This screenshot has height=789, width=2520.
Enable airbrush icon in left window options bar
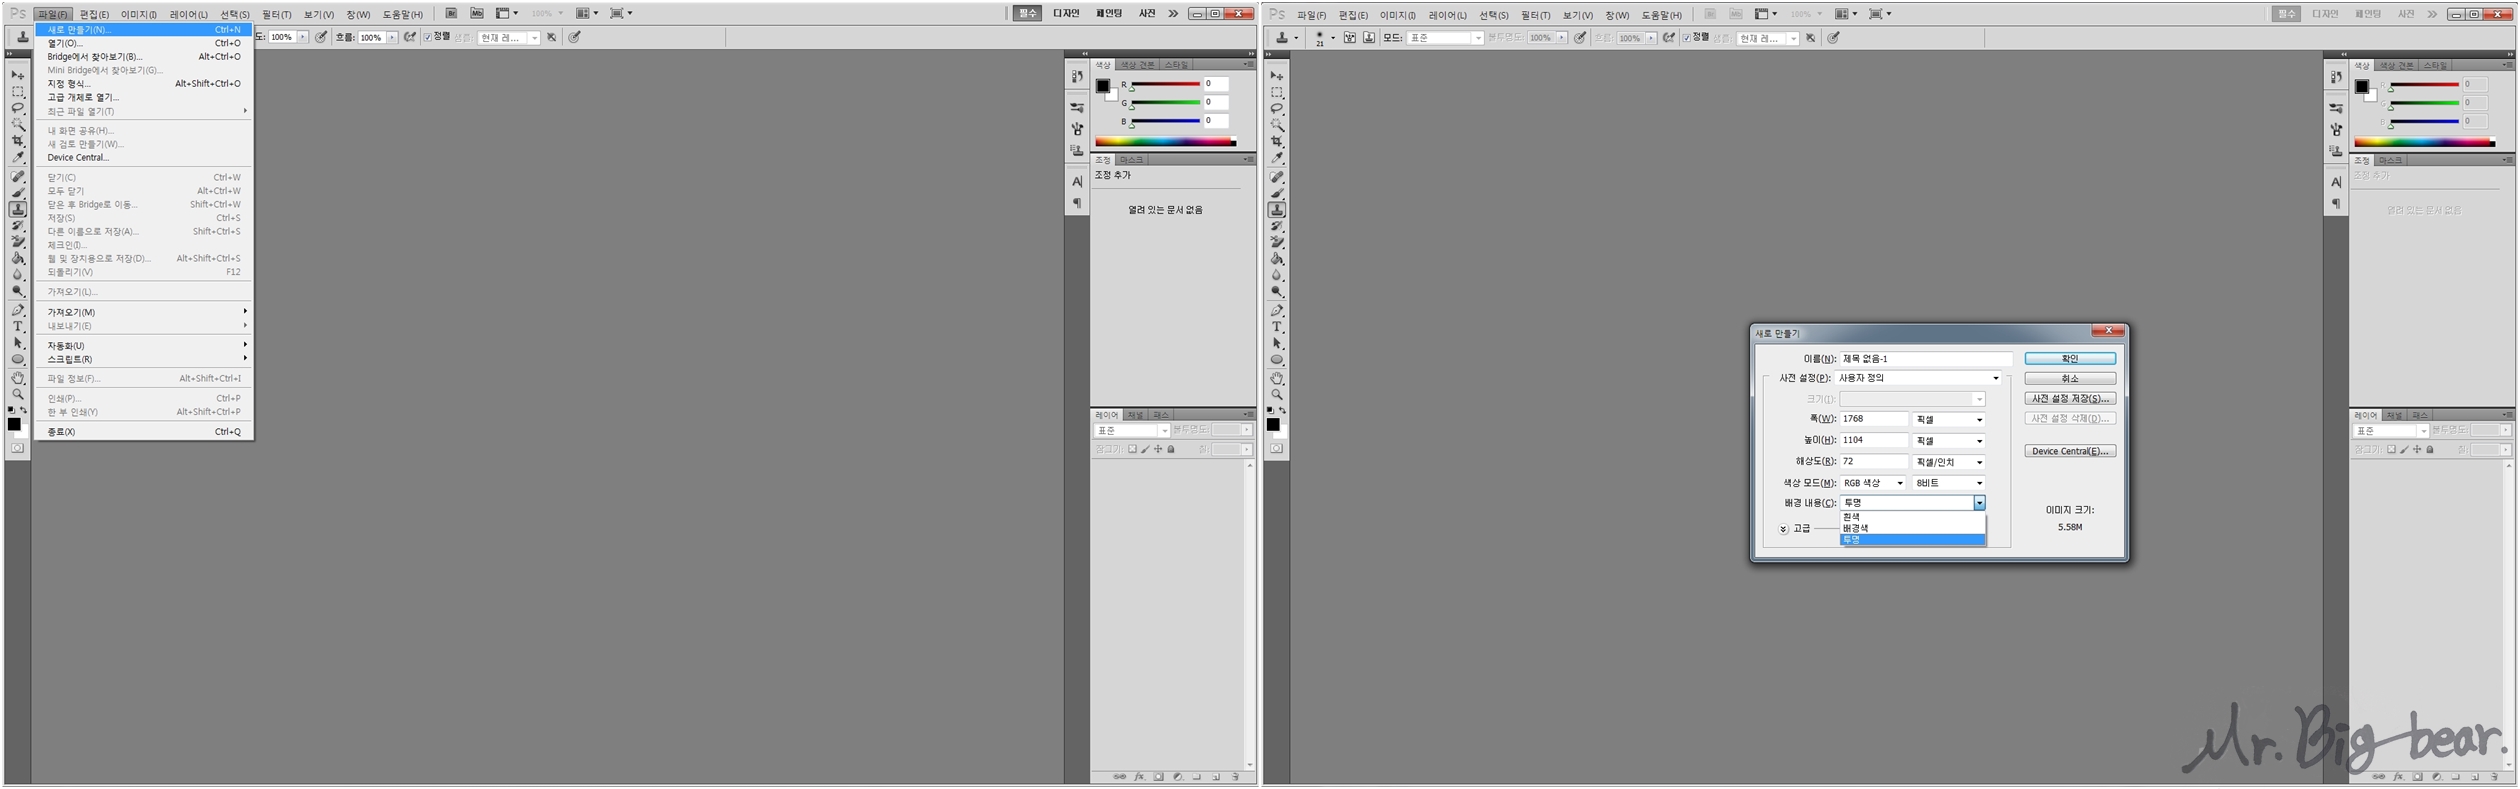[x=410, y=37]
